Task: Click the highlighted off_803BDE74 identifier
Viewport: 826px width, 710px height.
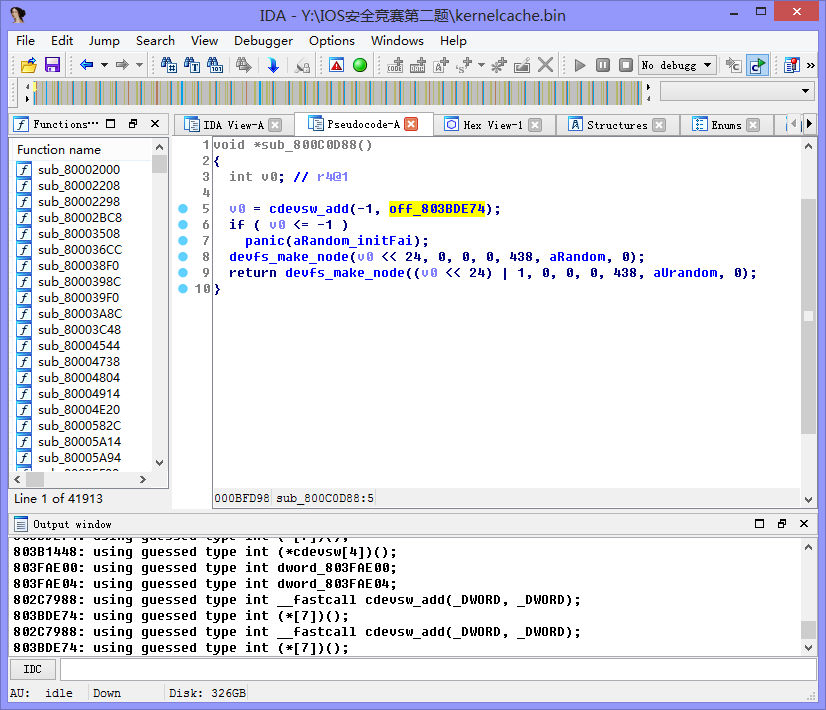Action: 437,209
